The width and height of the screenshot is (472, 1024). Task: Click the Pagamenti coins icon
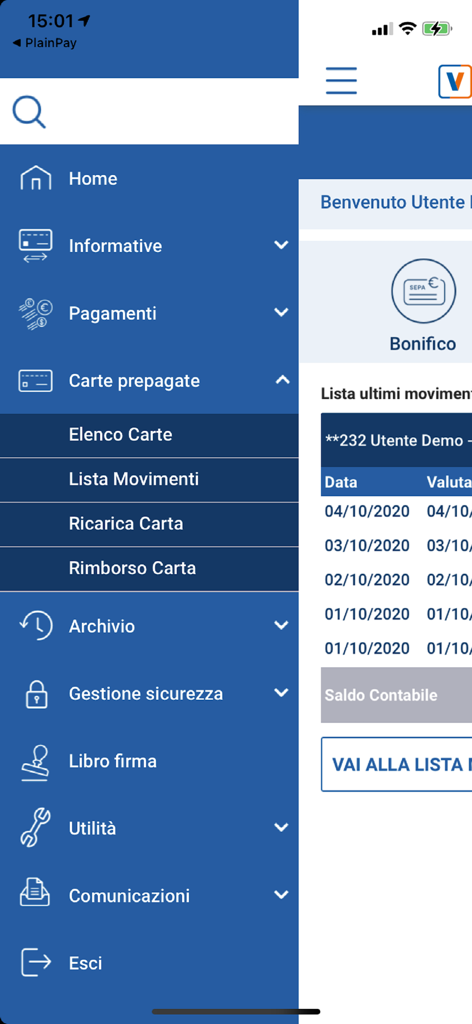click(35, 313)
